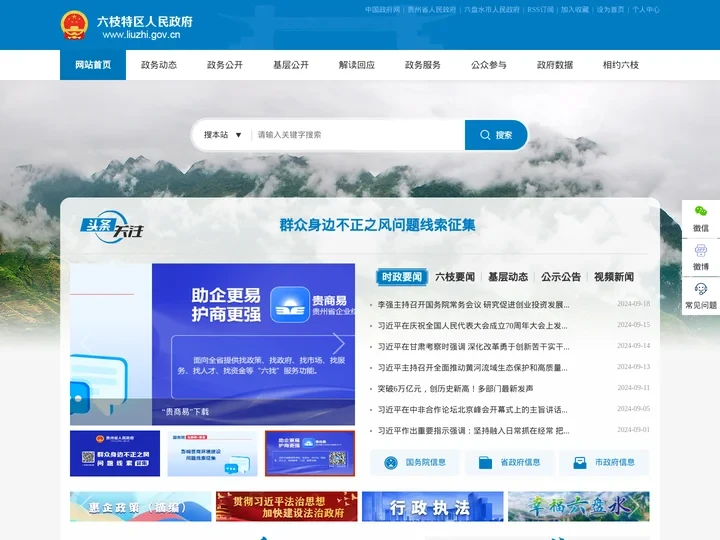Switch to the 视频新闻 tab
The height and width of the screenshot is (540, 720).
tap(614, 277)
